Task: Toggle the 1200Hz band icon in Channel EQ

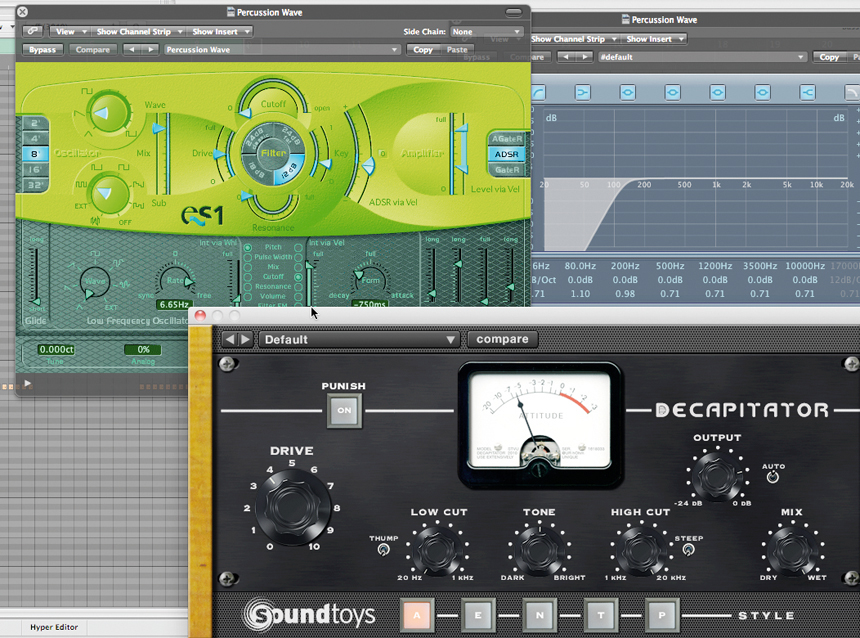Action: (x=717, y=92)
